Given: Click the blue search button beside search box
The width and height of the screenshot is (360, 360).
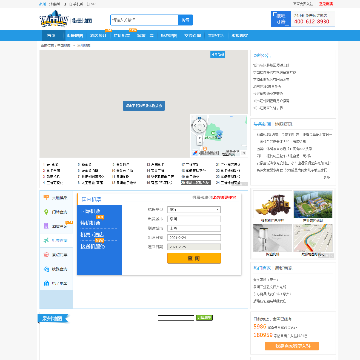Looking at the screenshot, I should [x=185, y=20].
